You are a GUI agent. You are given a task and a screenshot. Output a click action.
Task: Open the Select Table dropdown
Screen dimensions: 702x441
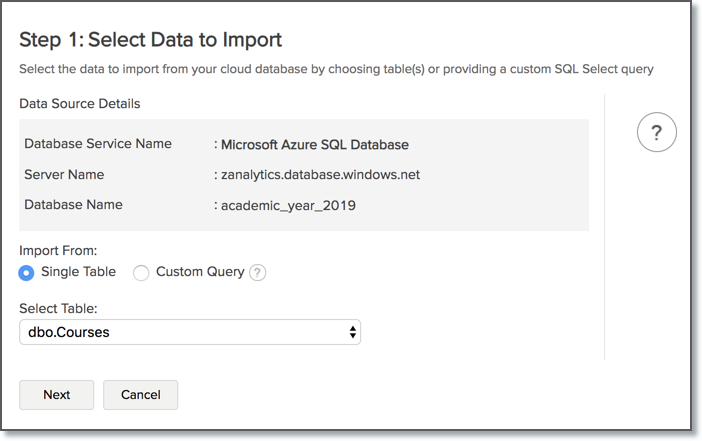coord(189,332)
